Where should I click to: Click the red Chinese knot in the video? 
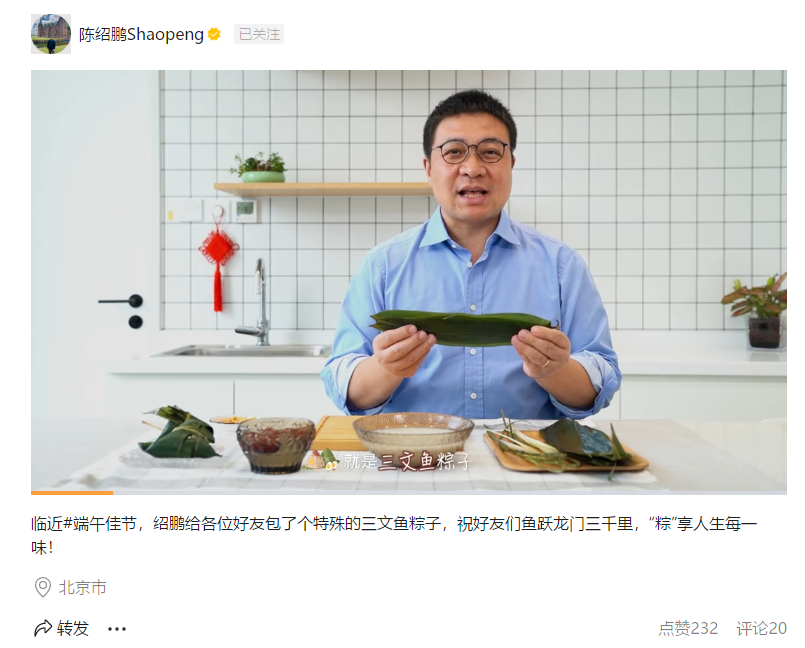(x=219, y=259)
